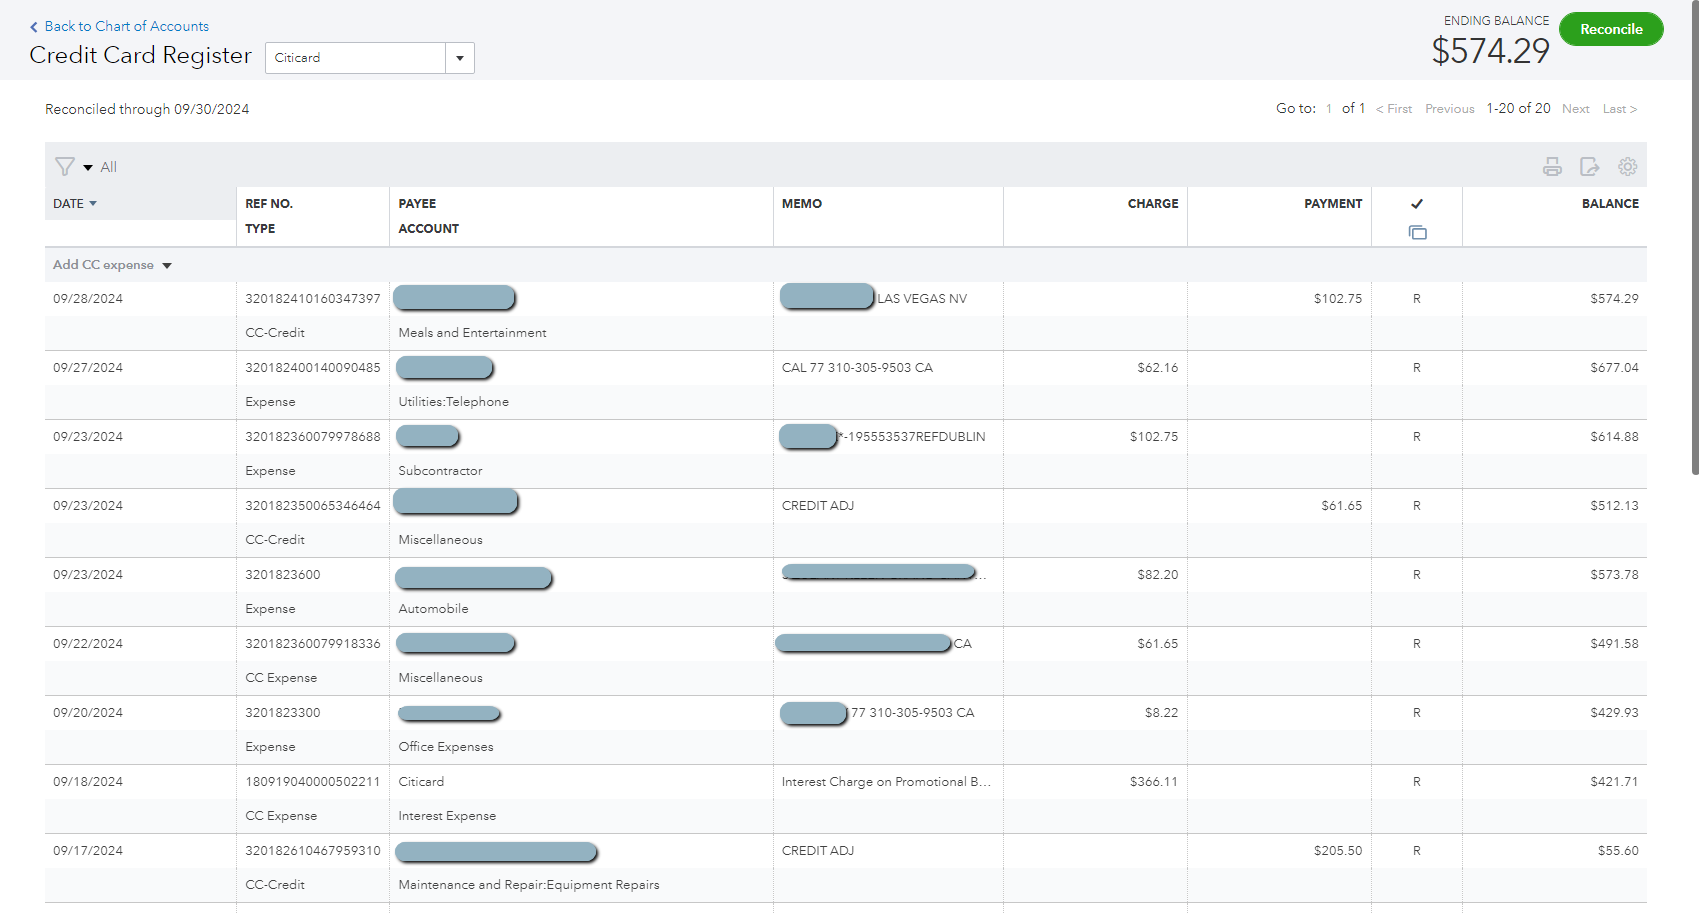Click the Previous page link

coord(1449,109)
